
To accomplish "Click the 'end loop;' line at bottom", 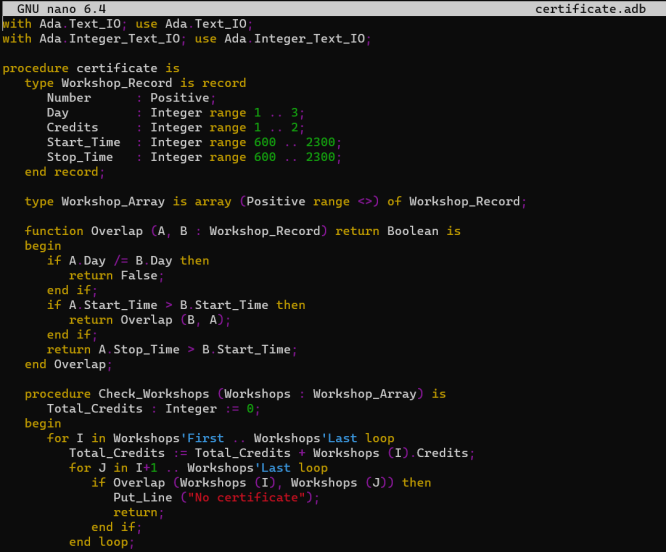I will point(102,542).
